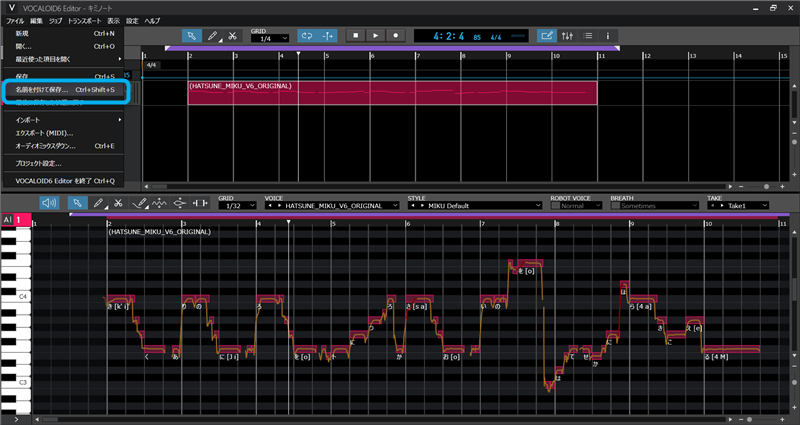800x425 pixels.
Task: Select the arrow tool in note editor
Action: (78, 203)
